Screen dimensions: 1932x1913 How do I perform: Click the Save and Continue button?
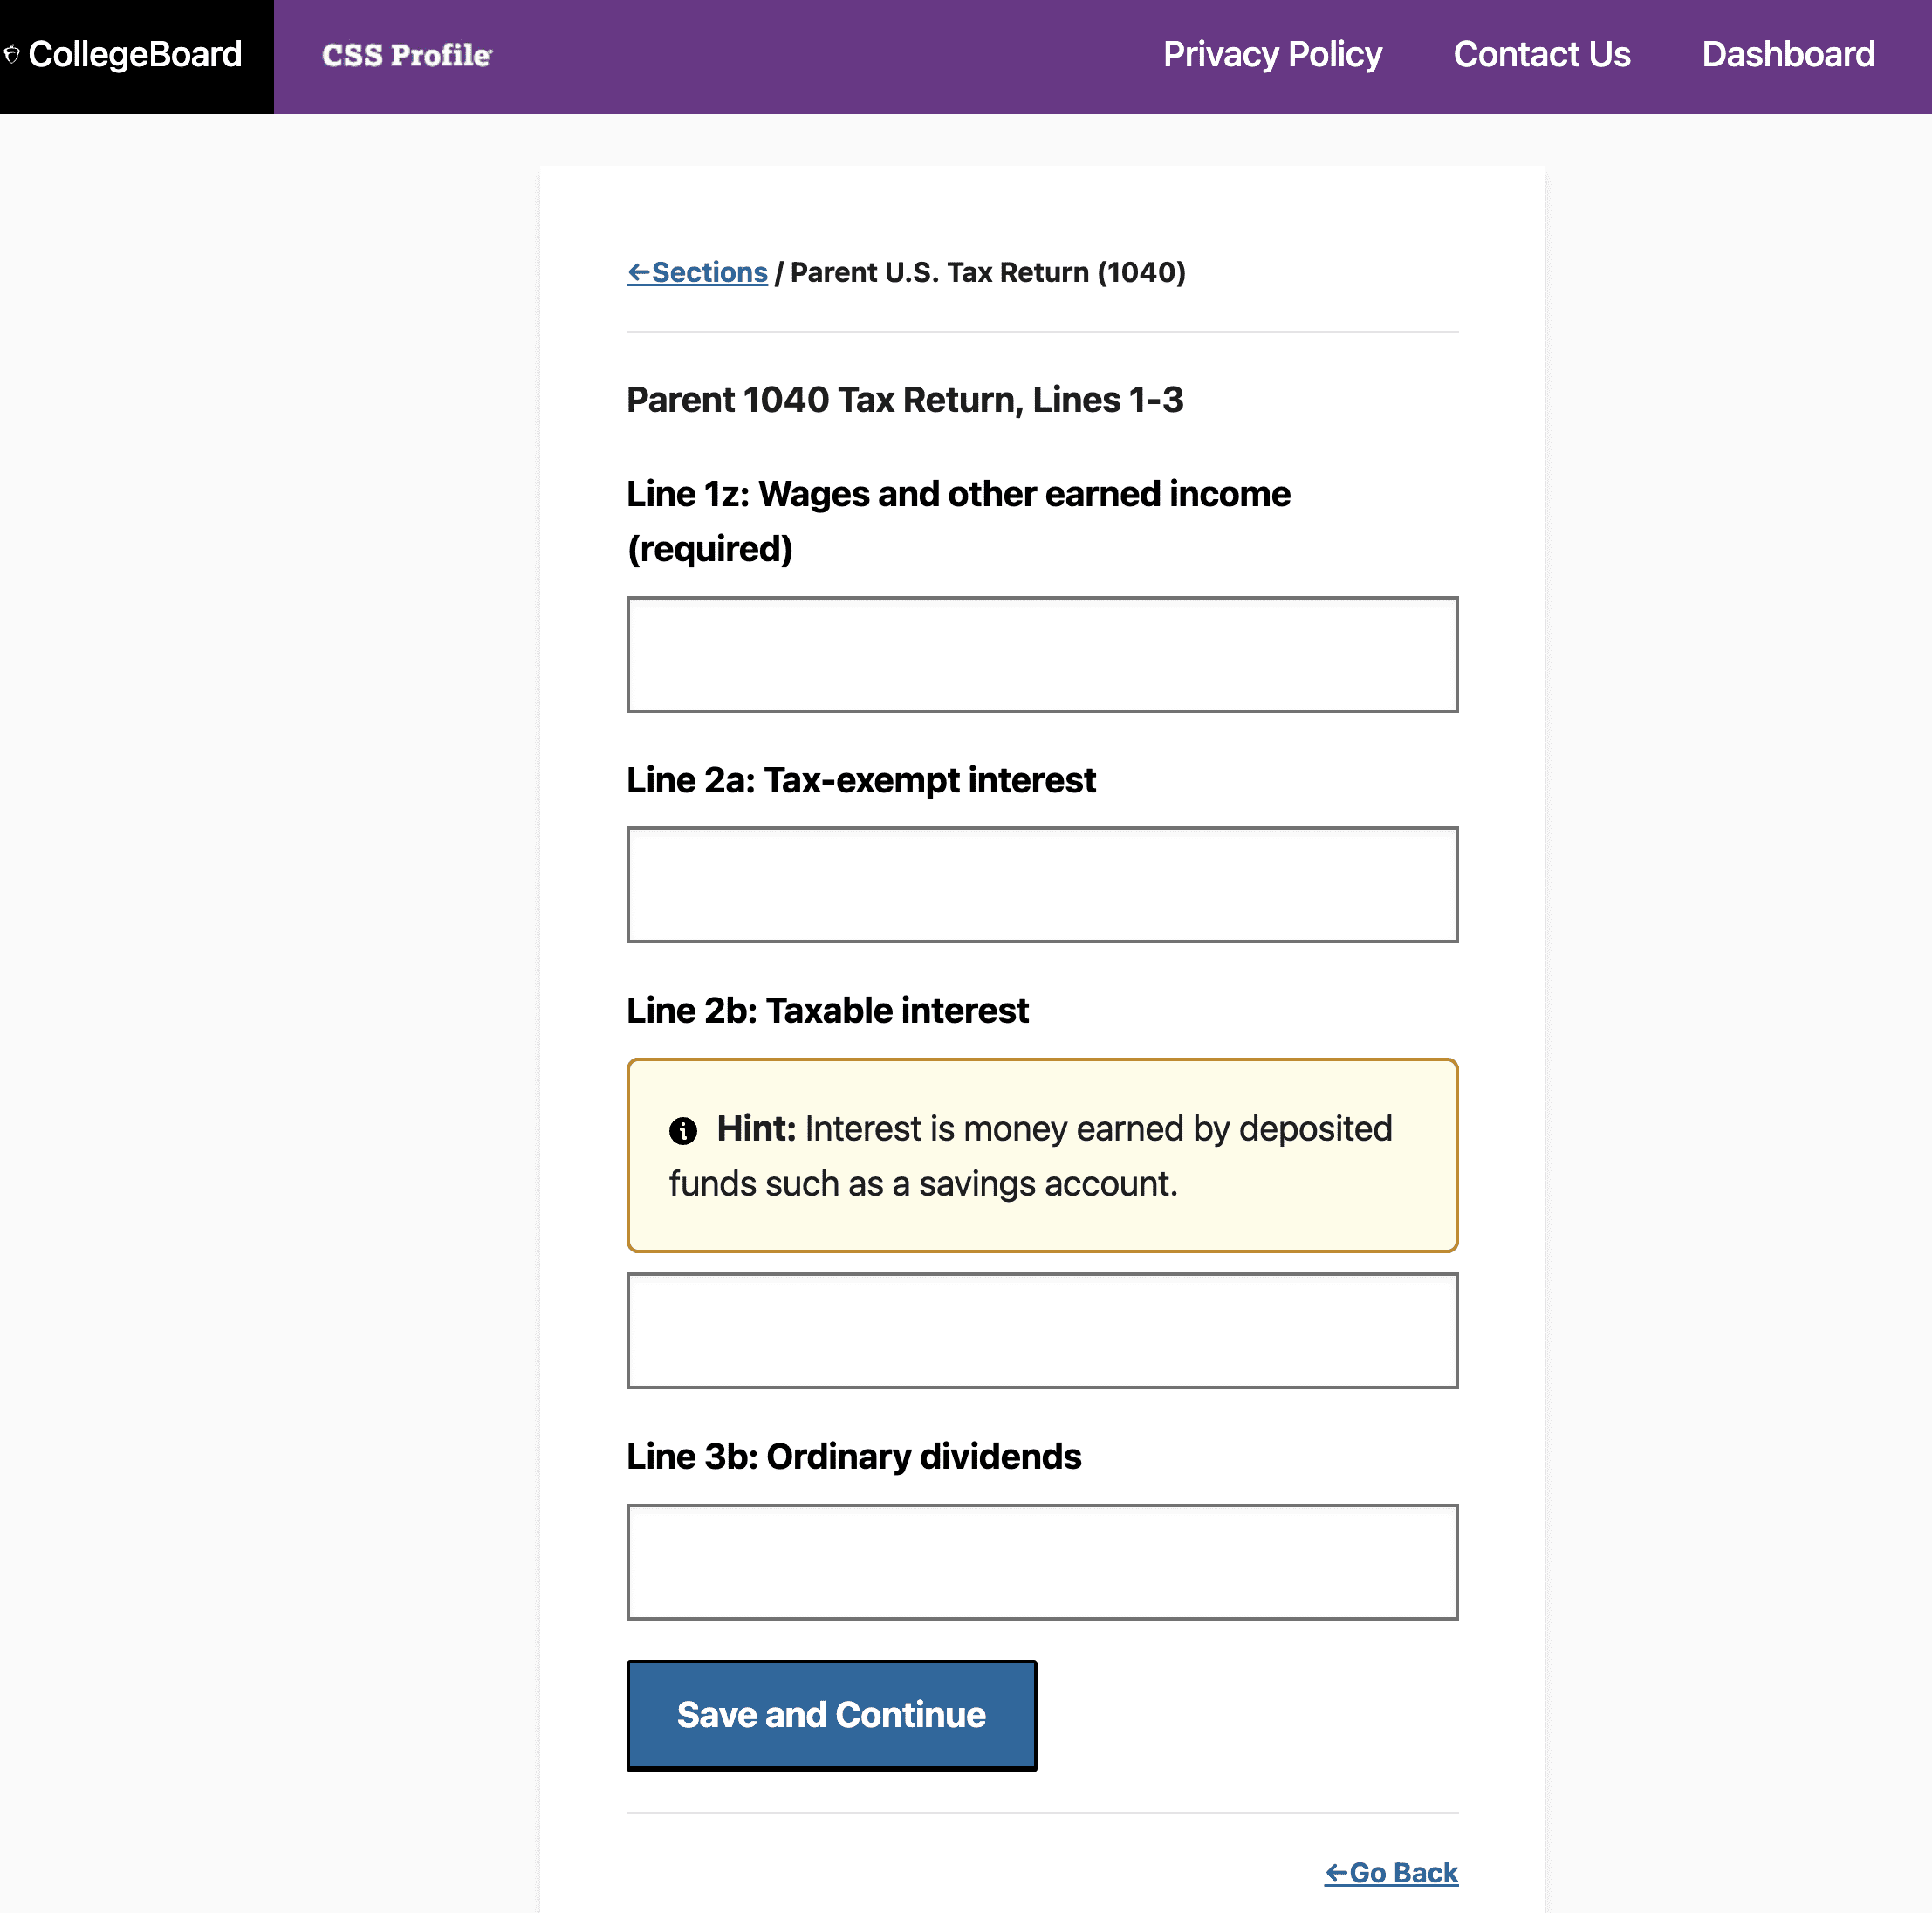(x=831, y=1715)
